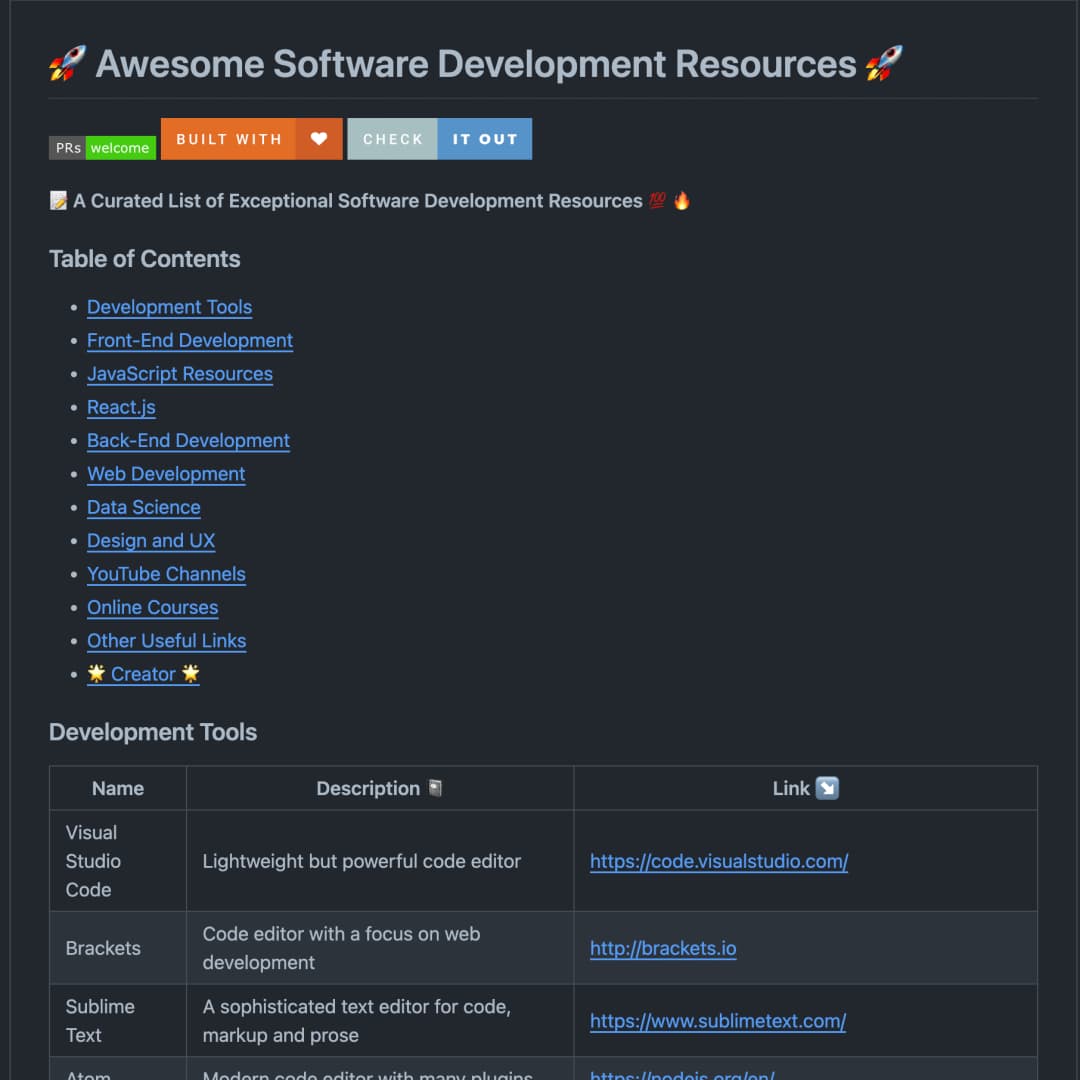Jump to JavaScript Resources section
Image resolution: width=1080 pixels, height=1080 pixels.
(x=180, y=374)
